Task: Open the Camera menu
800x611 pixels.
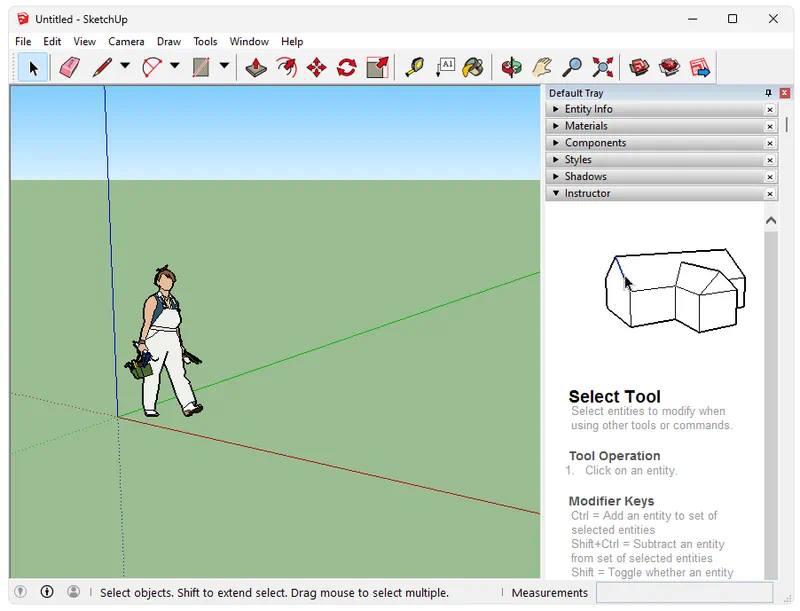Action: 126,41
